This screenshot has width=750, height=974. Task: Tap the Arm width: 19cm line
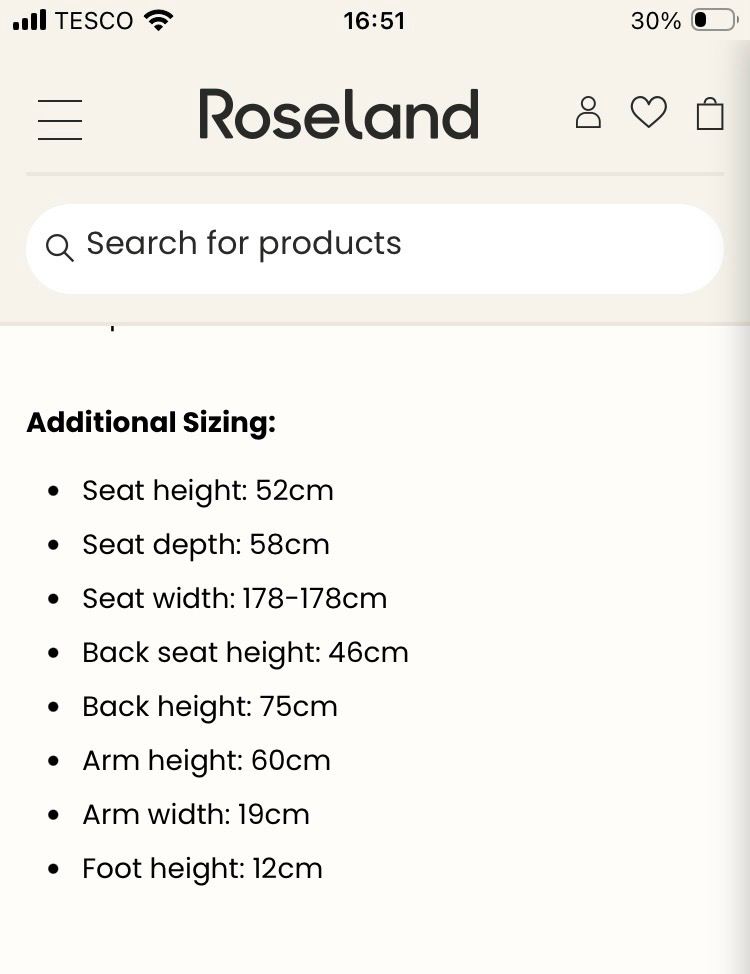point(196,814)
